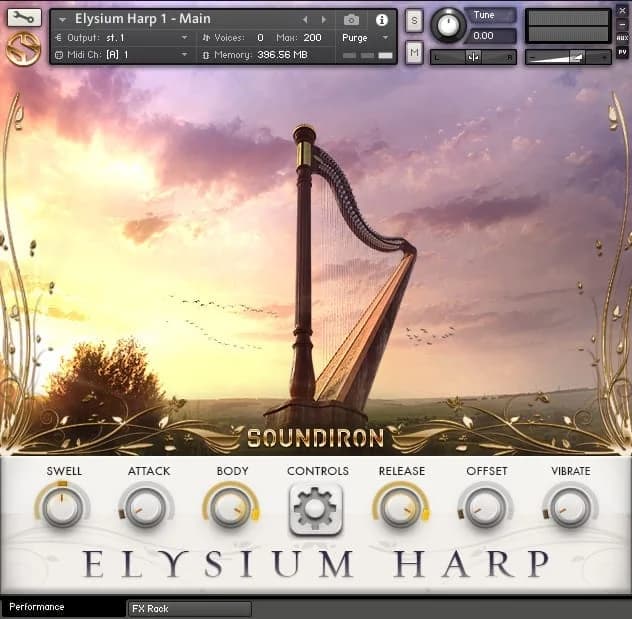Click the volume slider handle
Image resolution: width=632 pixels, height=619 pixels.
pos(576,57)
